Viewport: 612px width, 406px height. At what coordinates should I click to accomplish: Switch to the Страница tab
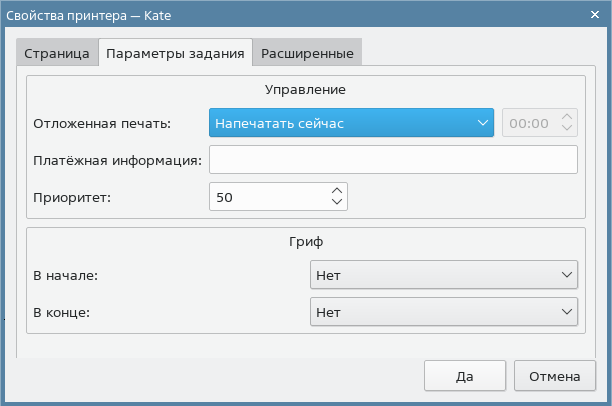(x=57, y=53)
